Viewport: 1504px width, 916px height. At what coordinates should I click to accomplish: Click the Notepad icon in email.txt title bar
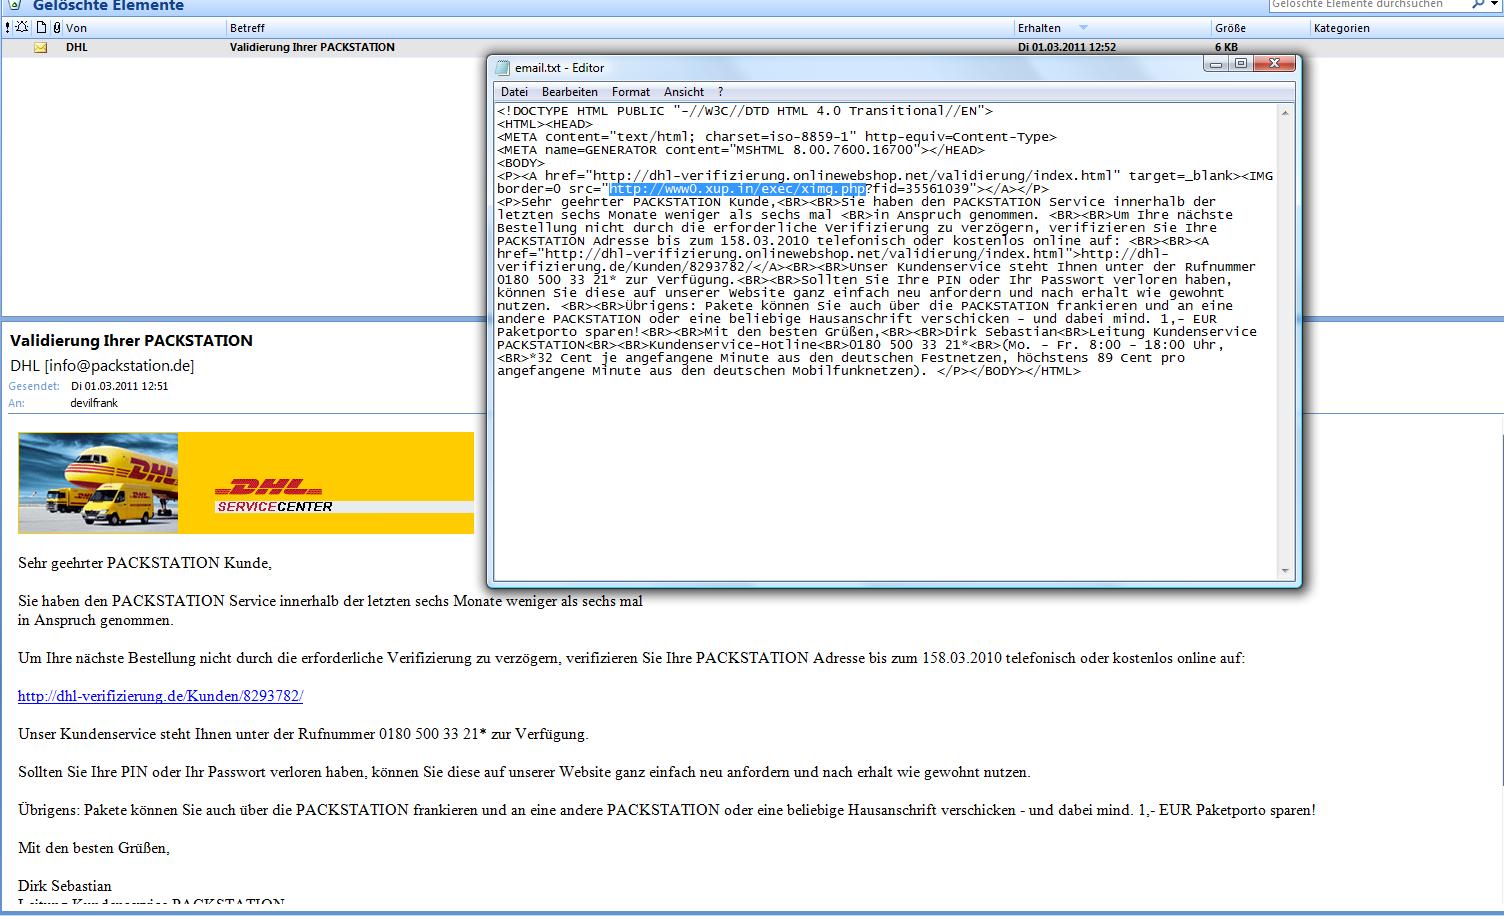coord(503,67)
